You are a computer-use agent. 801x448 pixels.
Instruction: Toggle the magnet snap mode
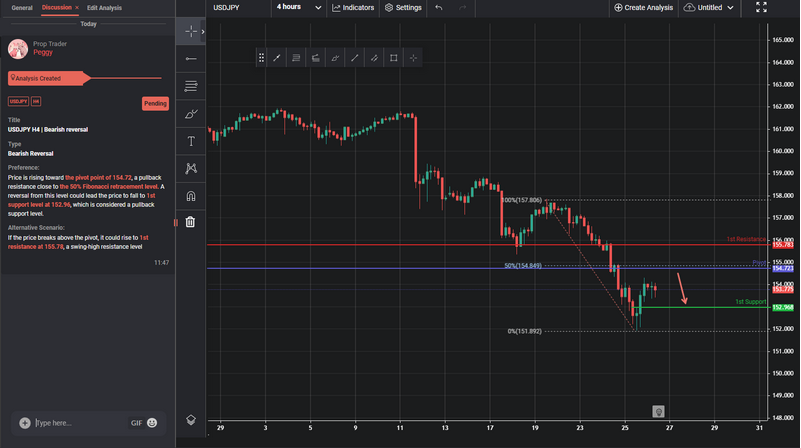(x=191, y=196)
